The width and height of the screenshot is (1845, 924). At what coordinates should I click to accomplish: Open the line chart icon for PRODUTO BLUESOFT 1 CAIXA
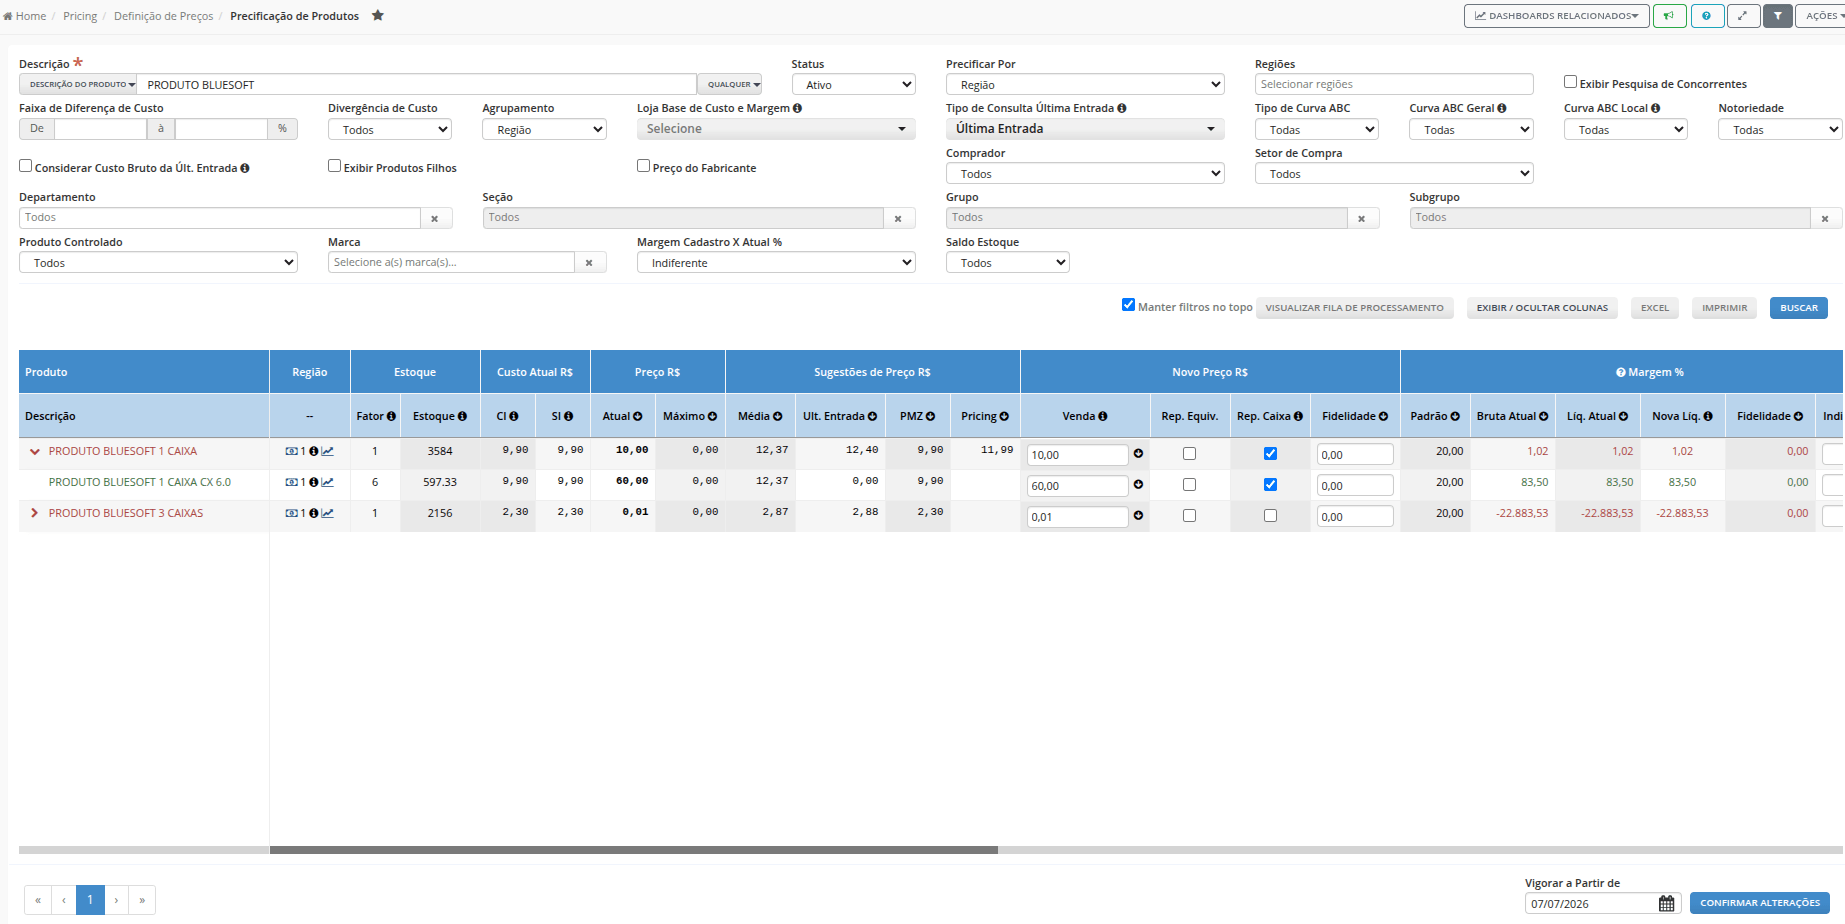click(x=327, y=451)
